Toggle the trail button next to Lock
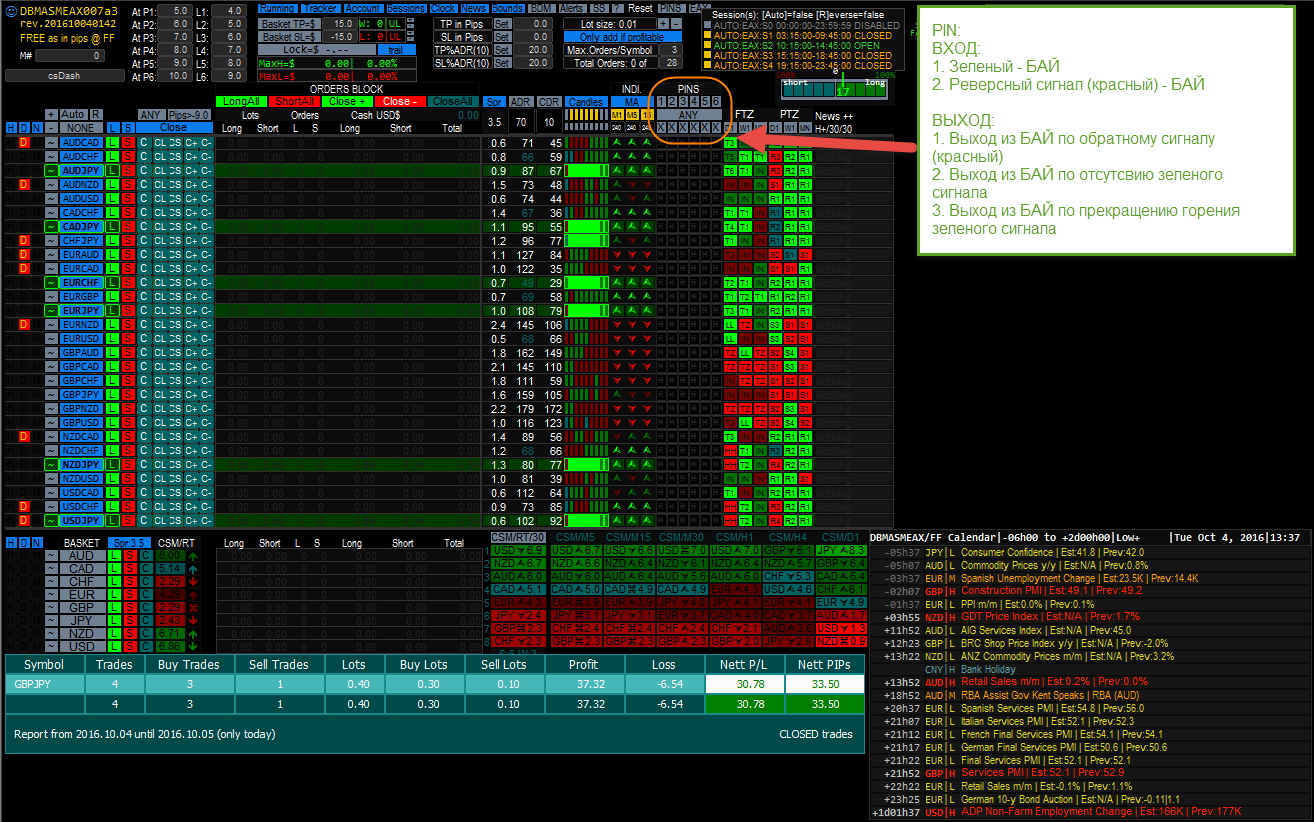Image resolution: width=1314 pixels, height=822 pixels. pyautogui.click(x=397, y=50)
